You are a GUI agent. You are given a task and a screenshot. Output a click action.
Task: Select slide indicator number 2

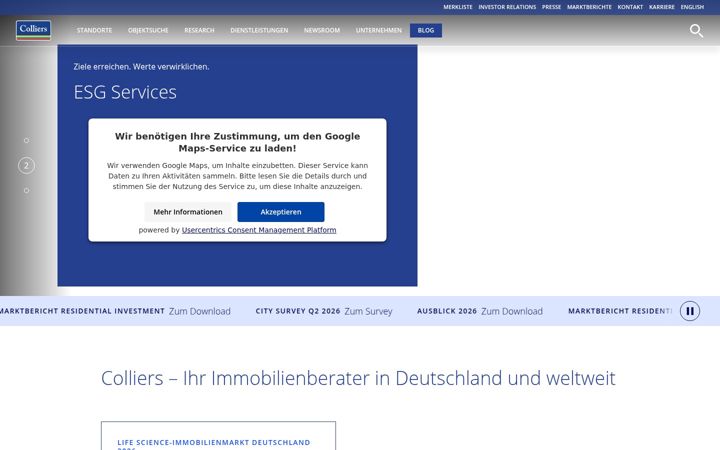coord(27,166)
